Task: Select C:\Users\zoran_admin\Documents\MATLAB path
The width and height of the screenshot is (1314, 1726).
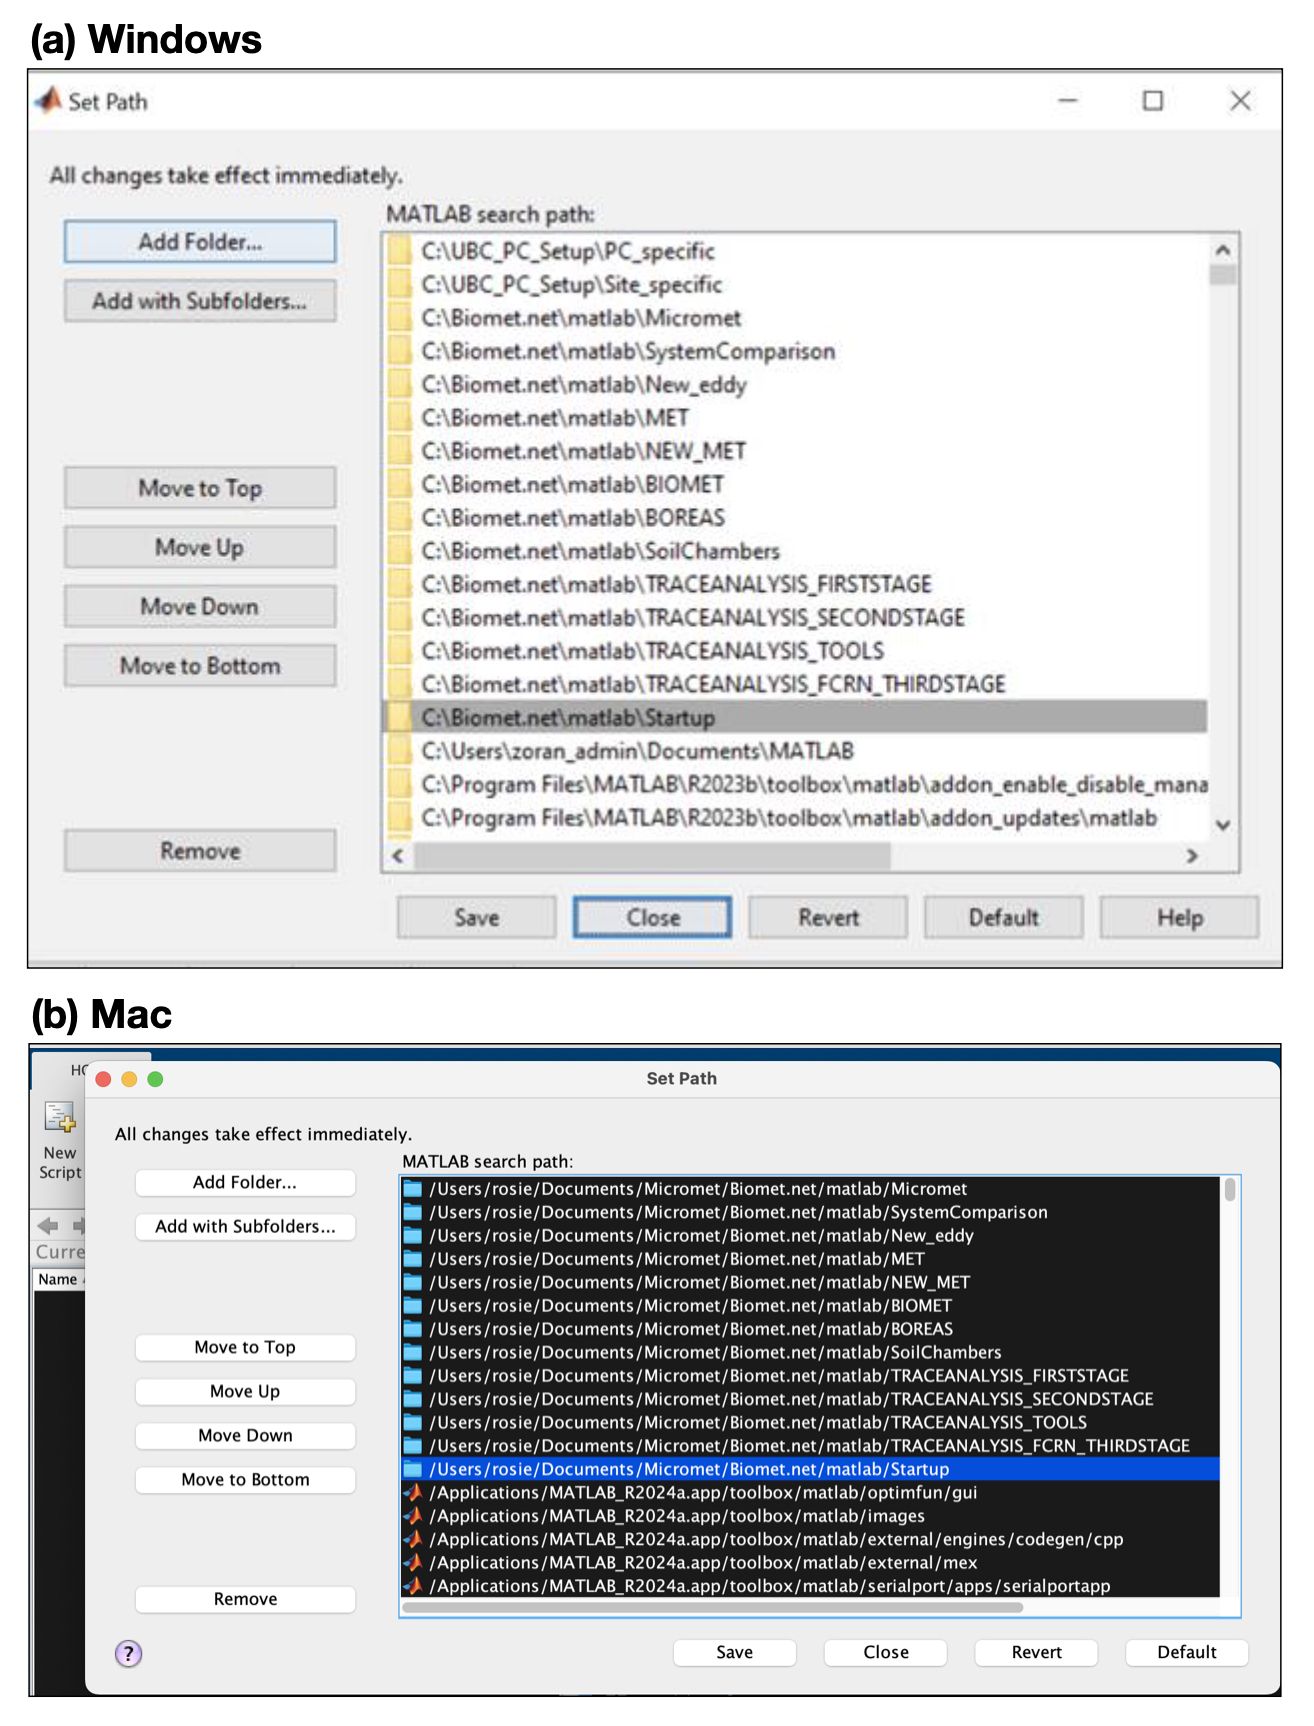Action: pyautogui.click(x=796, y=751)
